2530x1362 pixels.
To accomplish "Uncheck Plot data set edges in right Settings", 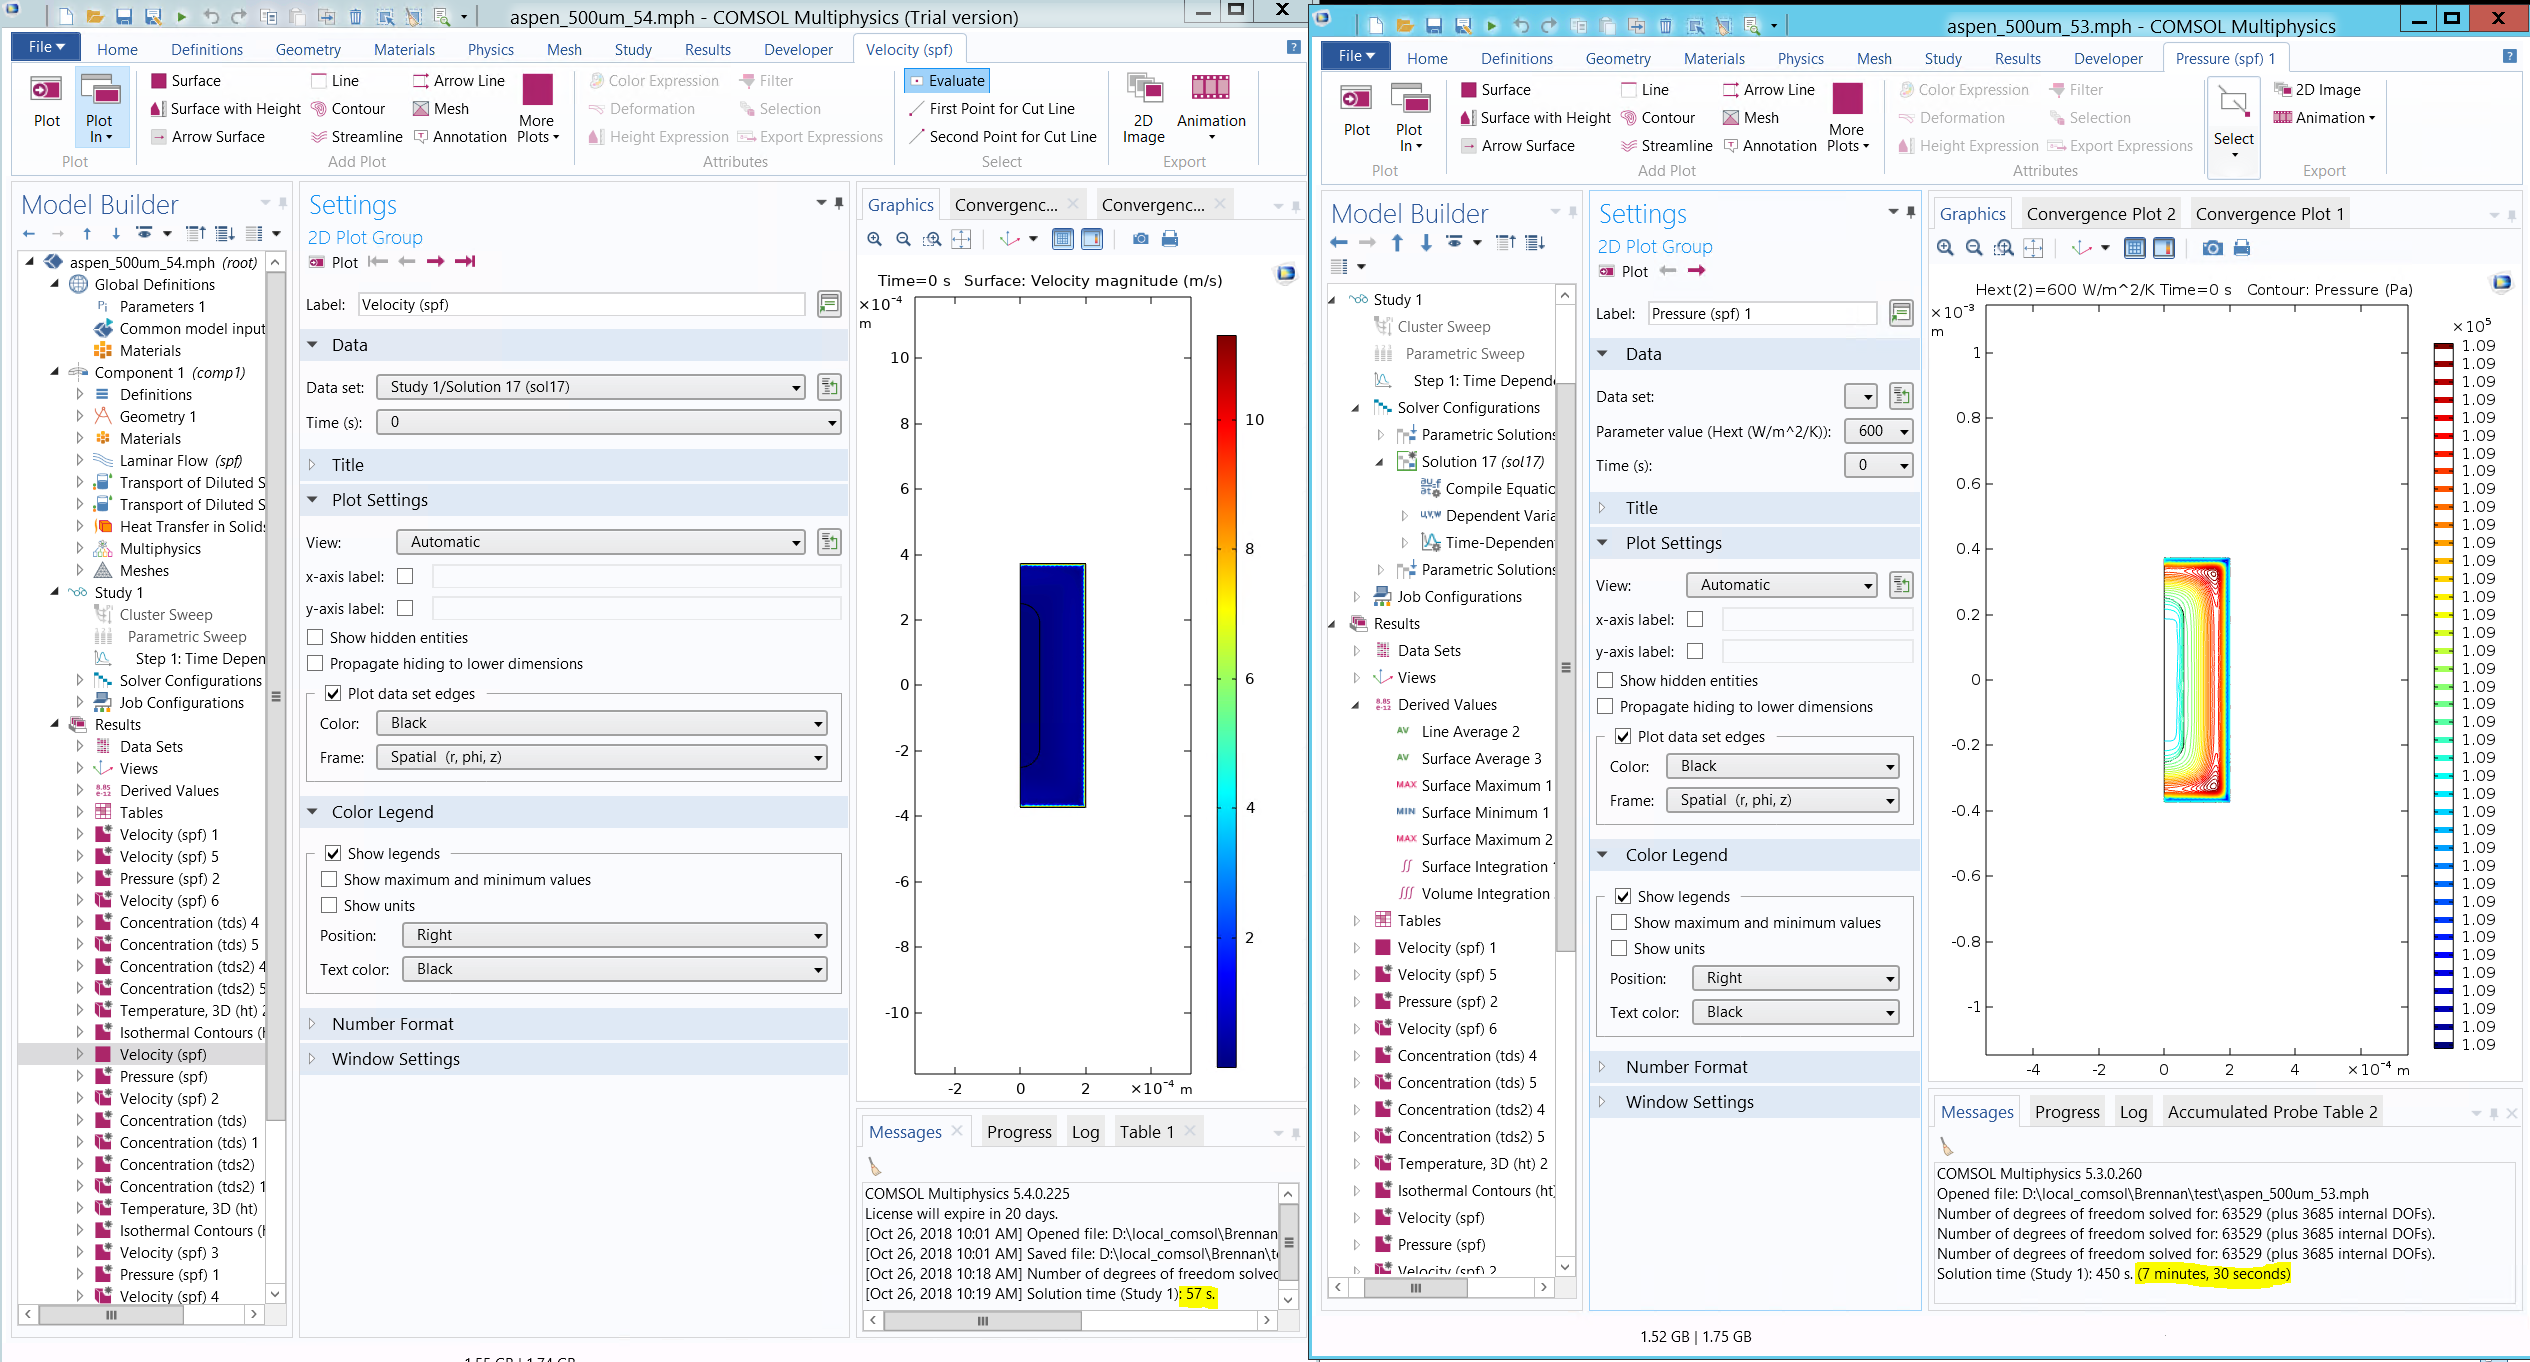I will point(1623,737).
